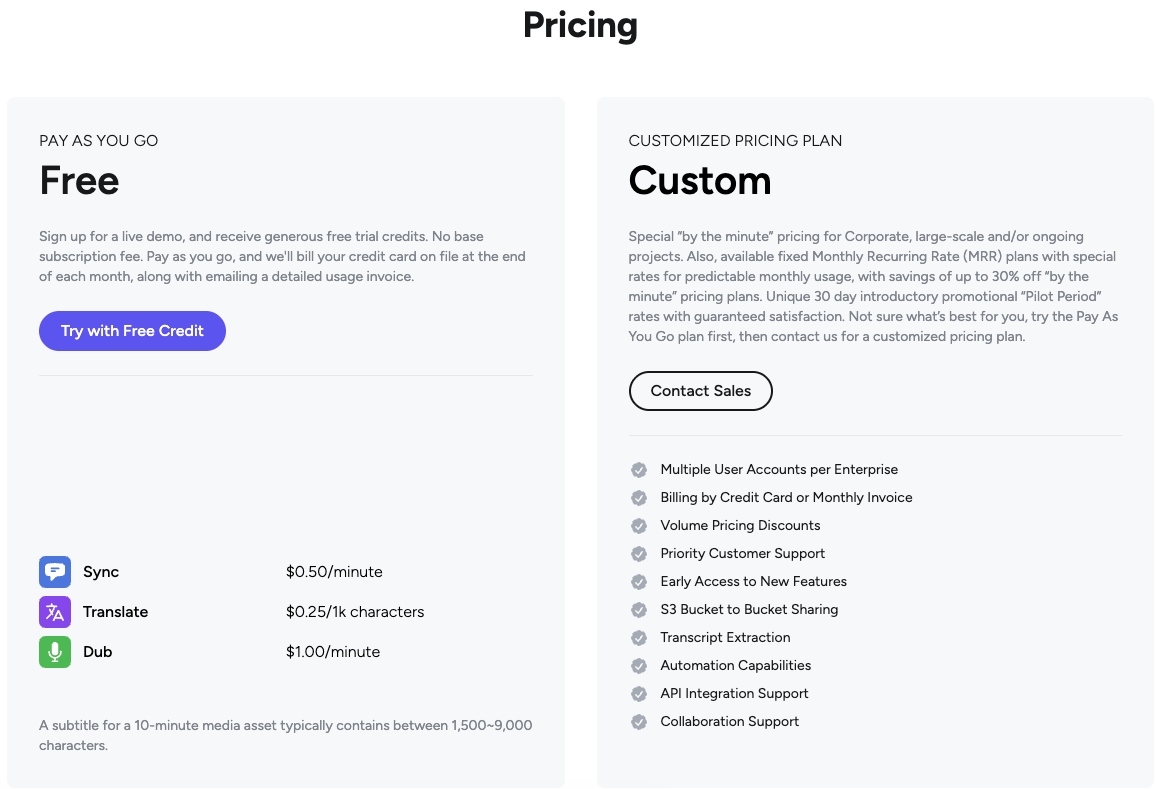Click checkmark beside Priority Customer Support
The width and height of the screenshot is (1155, 789).
639,554
